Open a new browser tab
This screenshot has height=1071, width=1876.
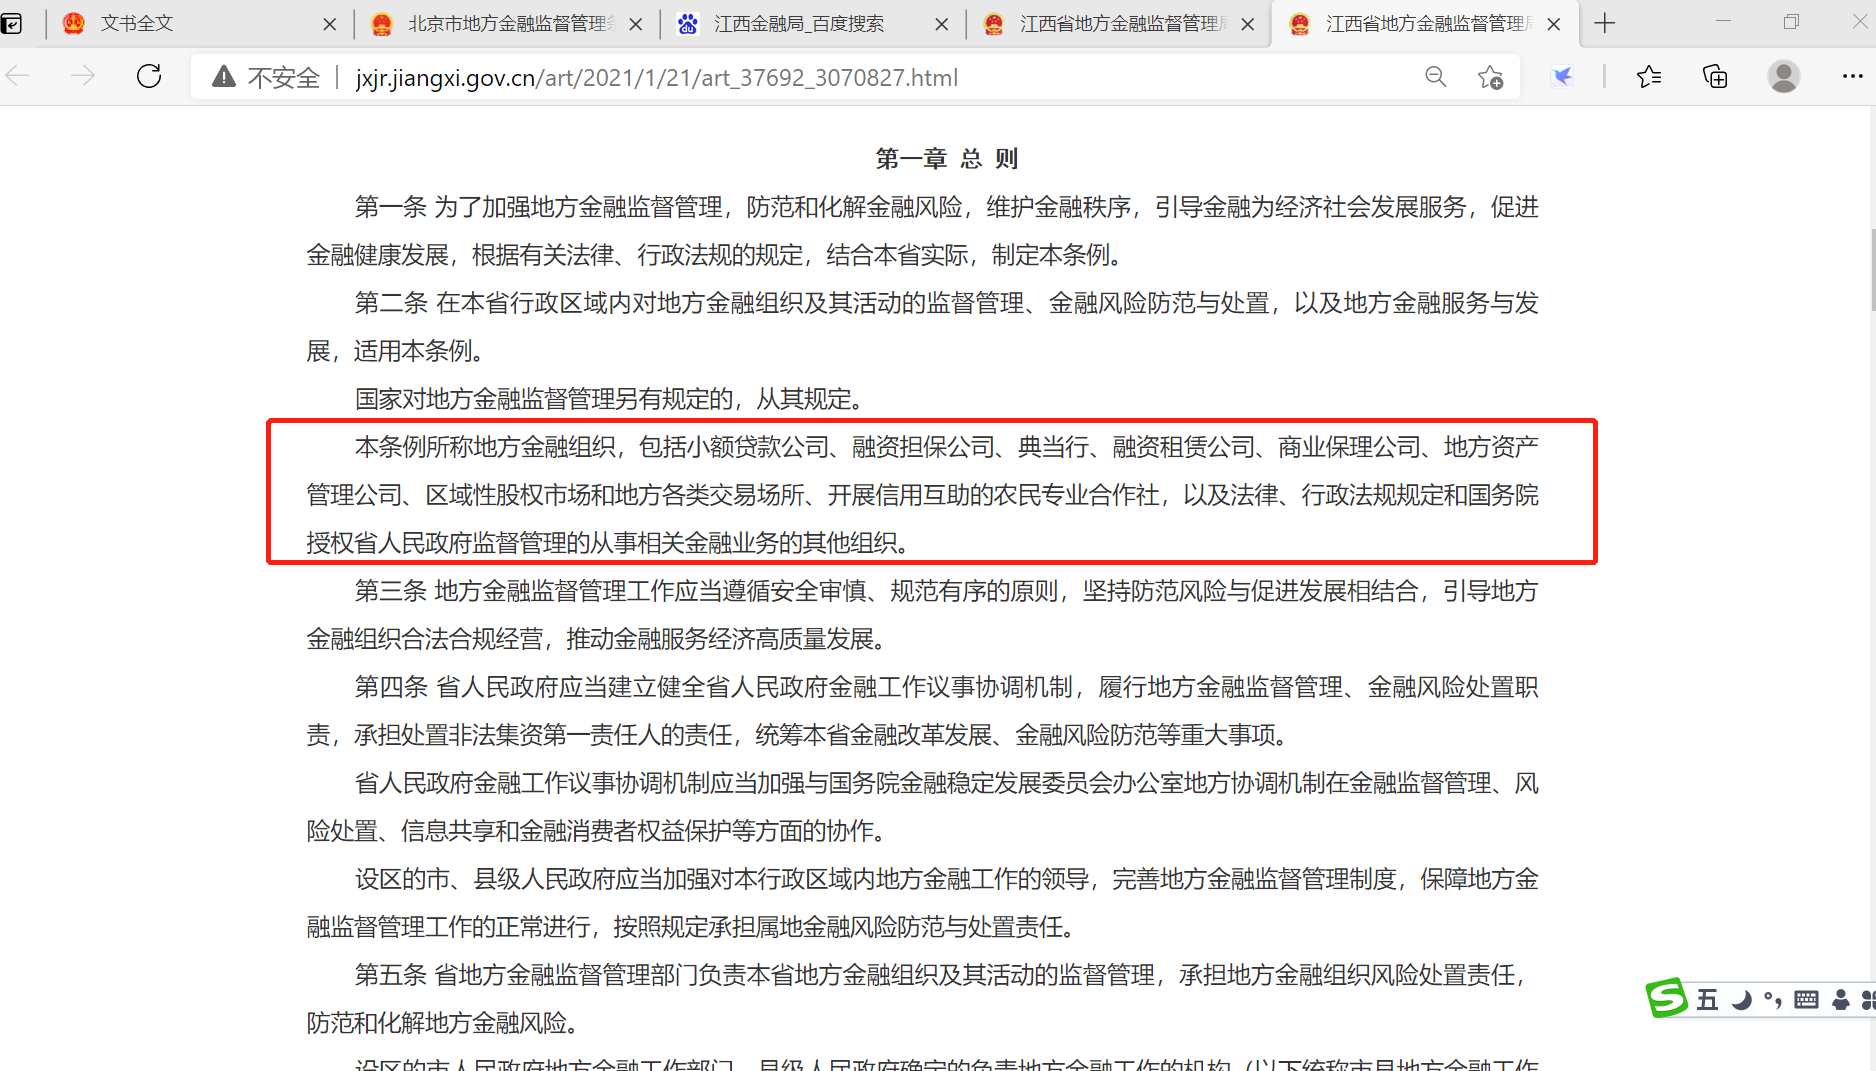coord(1605,23)
